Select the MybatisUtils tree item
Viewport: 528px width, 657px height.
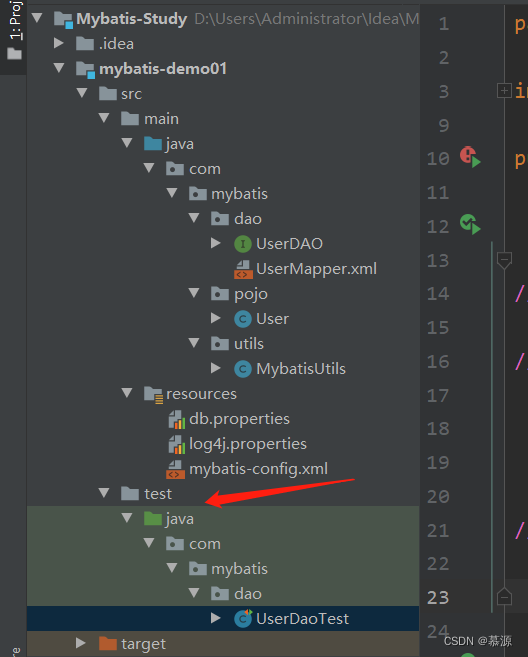pyautogui.click(x=301, y=368)
